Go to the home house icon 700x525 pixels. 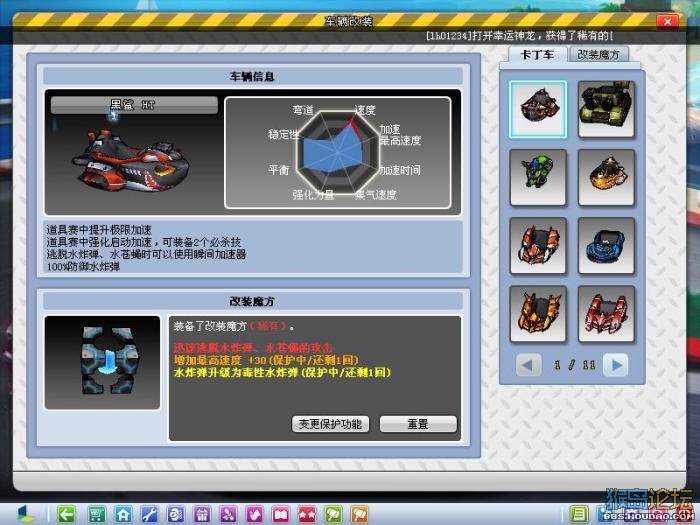coord(123,515)
